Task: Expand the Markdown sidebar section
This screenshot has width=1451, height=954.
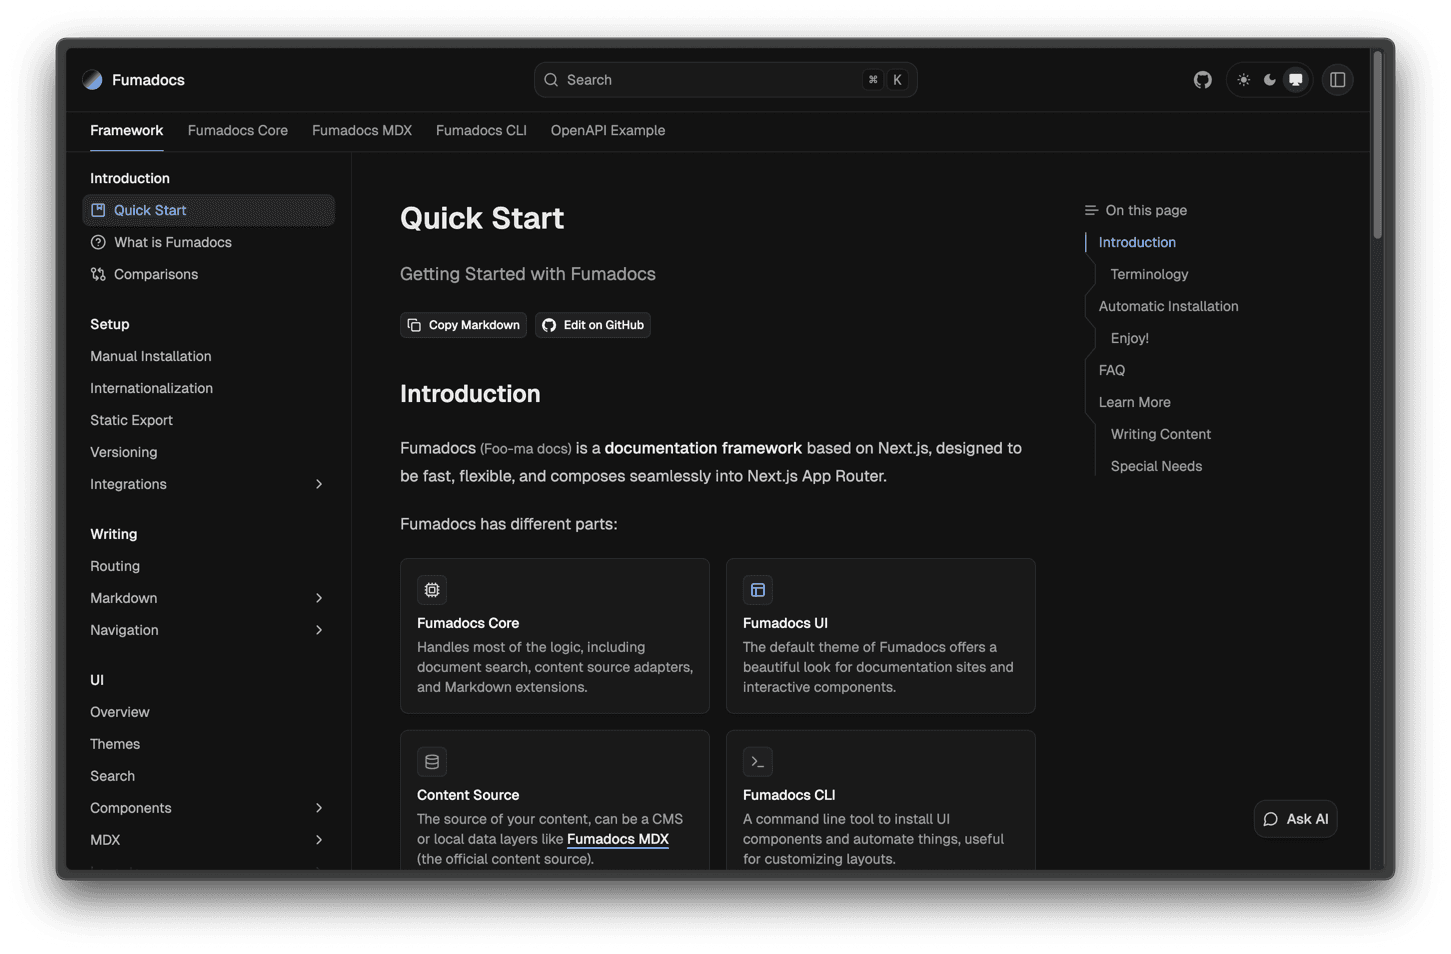Action: pyautogui.click(x=319, y=598)
